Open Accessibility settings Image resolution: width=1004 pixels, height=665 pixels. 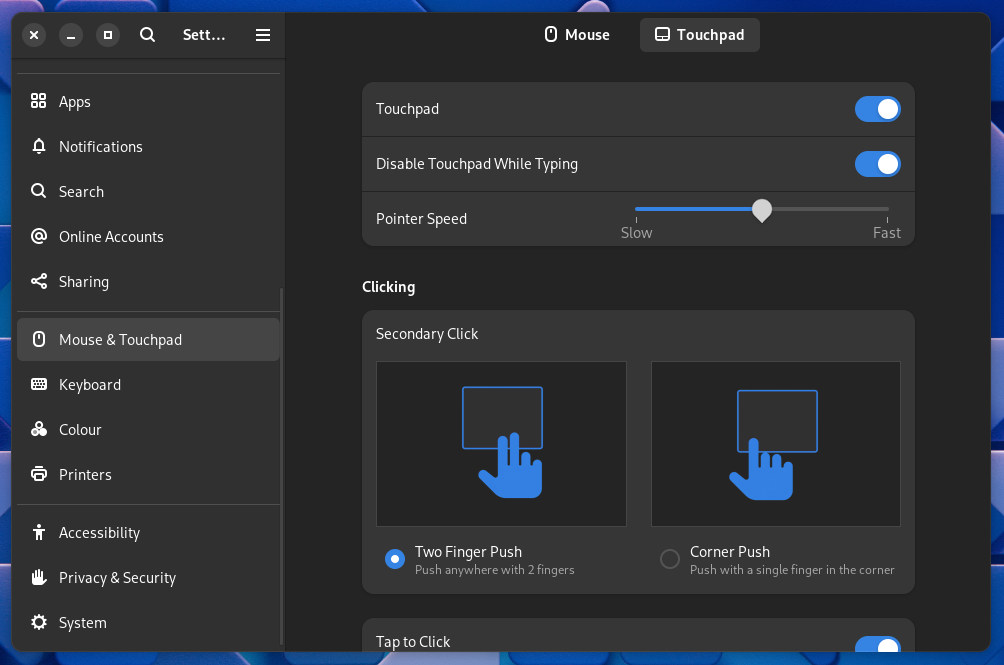[149, 533]
